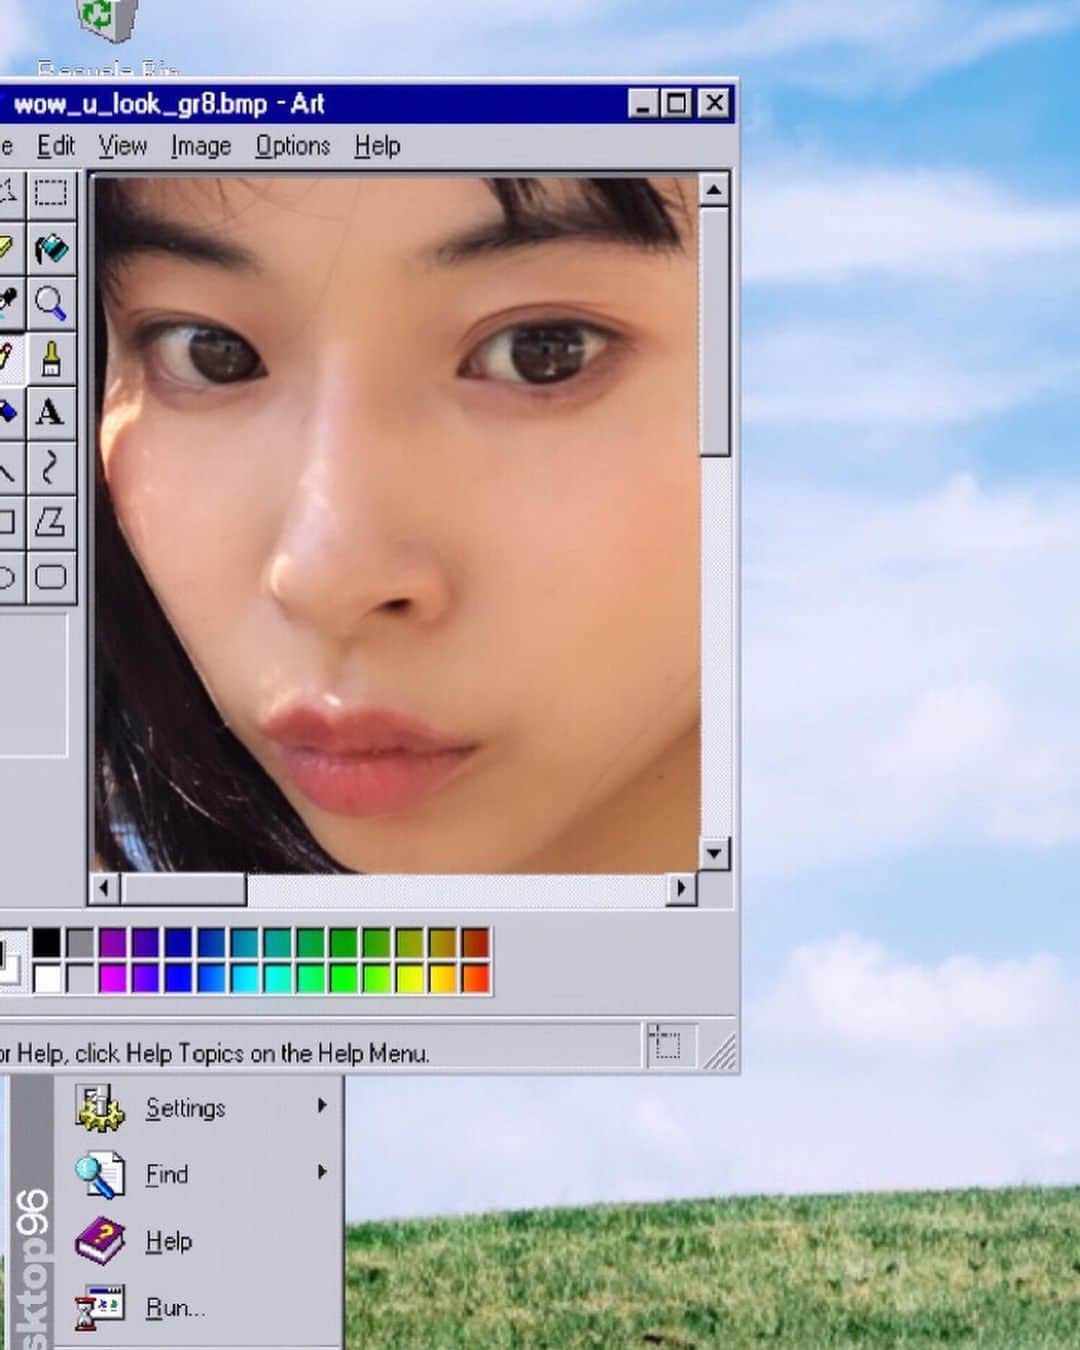
Task: Click the horizontal scrollbar thumb
Action: point(183,888)
